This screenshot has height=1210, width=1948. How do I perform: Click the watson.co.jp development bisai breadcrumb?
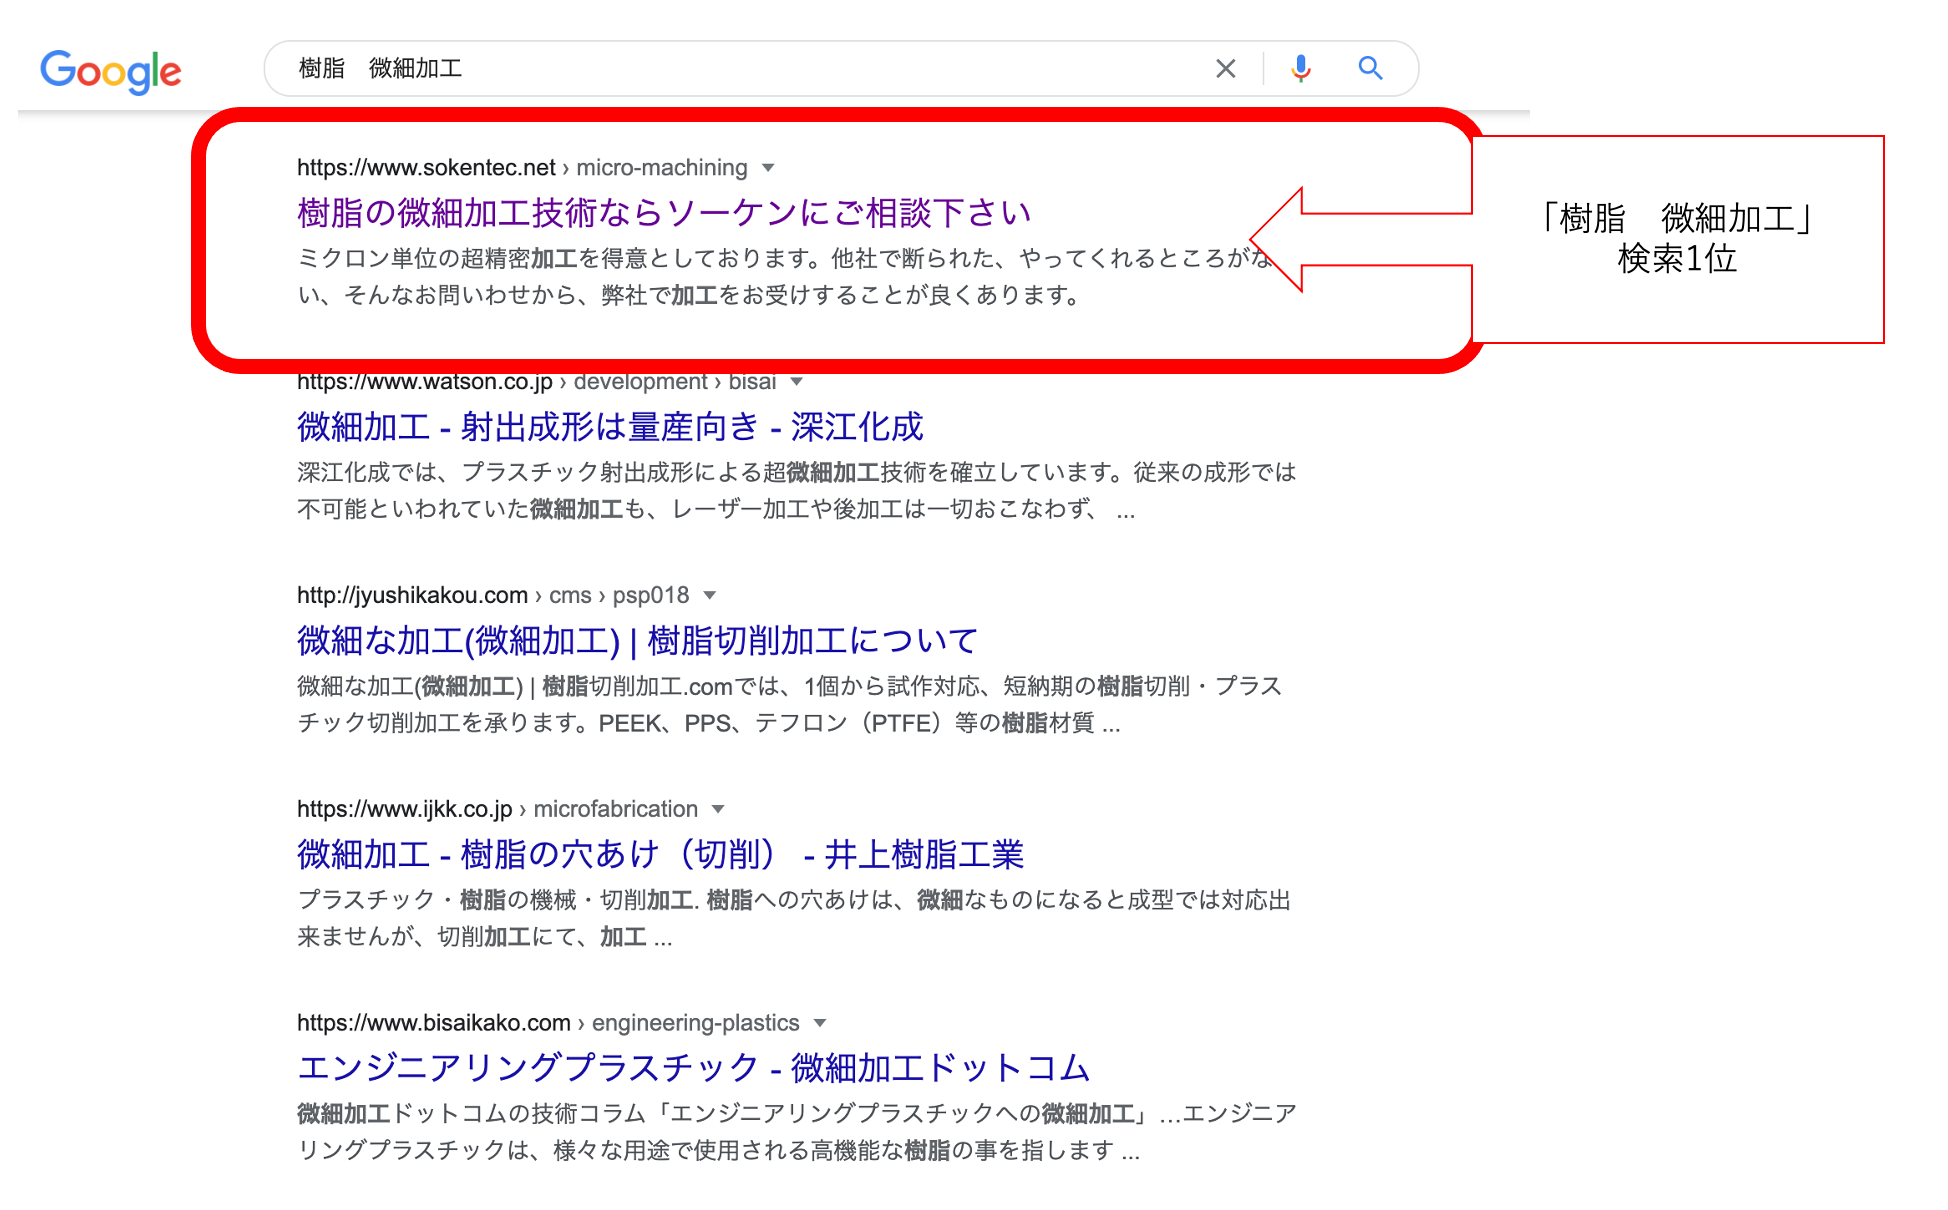coord(536,383)
